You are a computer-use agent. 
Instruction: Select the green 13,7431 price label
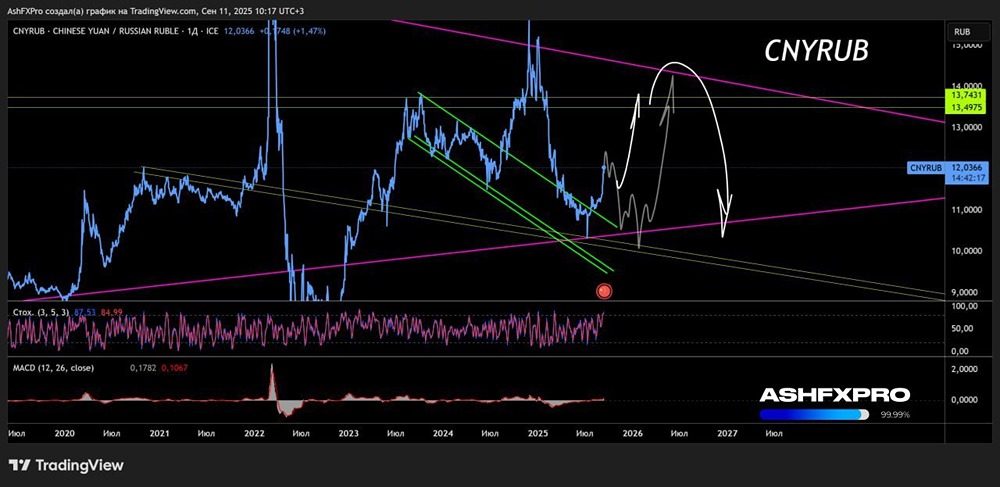(967, 94)
